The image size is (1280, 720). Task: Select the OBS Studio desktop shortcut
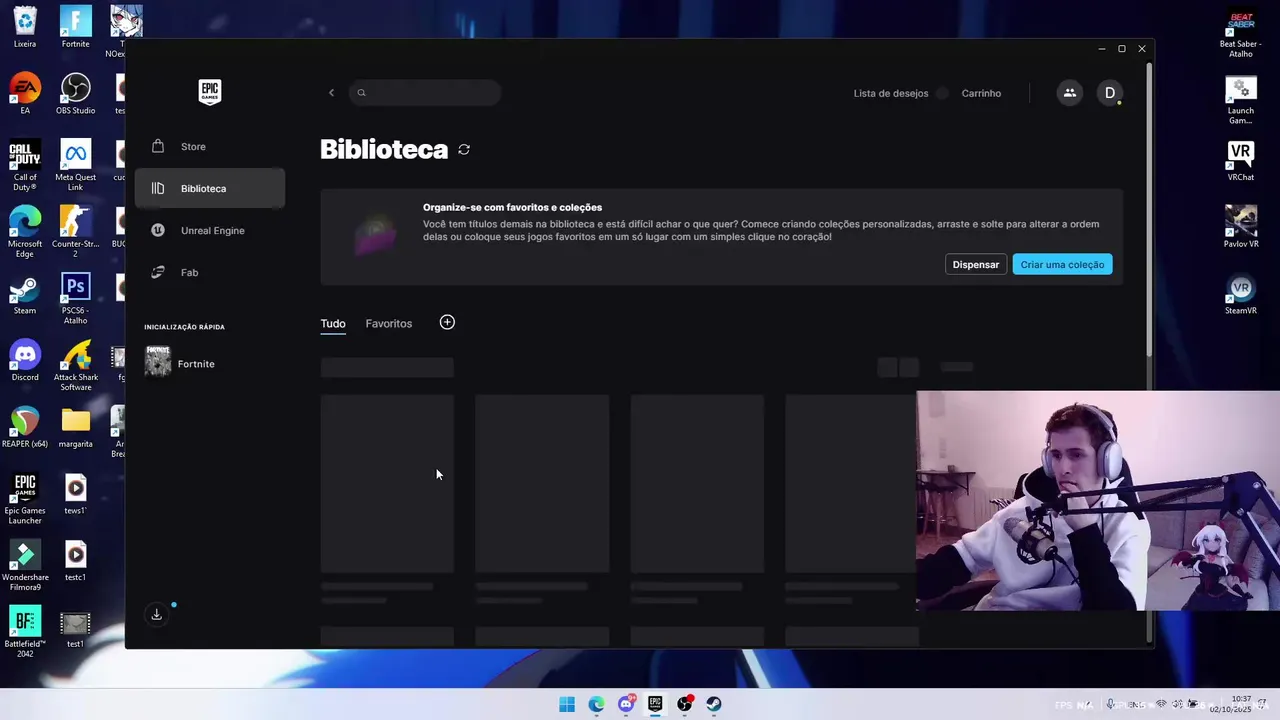(75, 94)
